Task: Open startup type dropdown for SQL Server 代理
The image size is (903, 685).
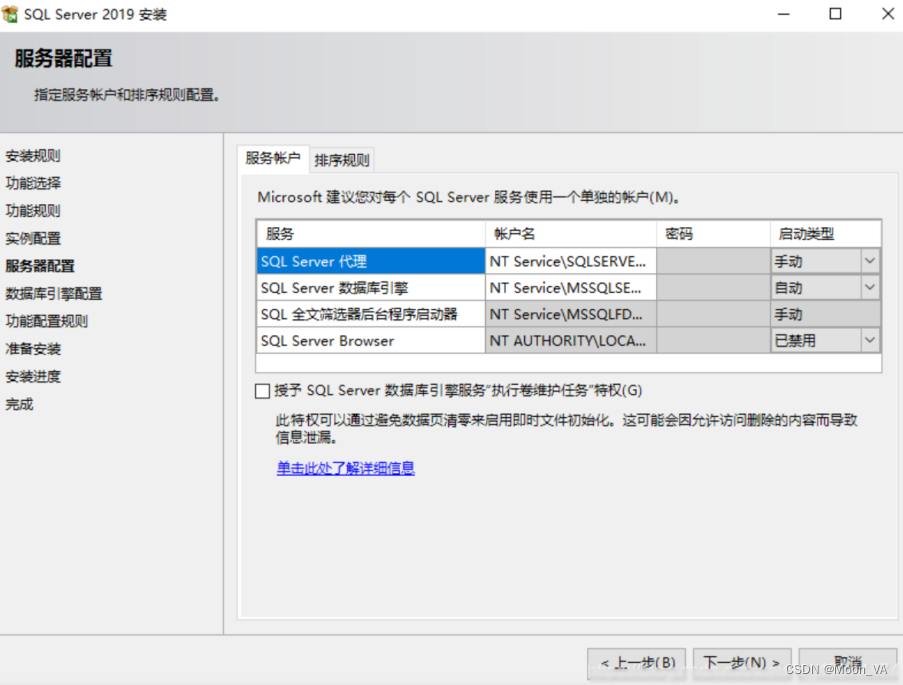Action: coord(870,261)
